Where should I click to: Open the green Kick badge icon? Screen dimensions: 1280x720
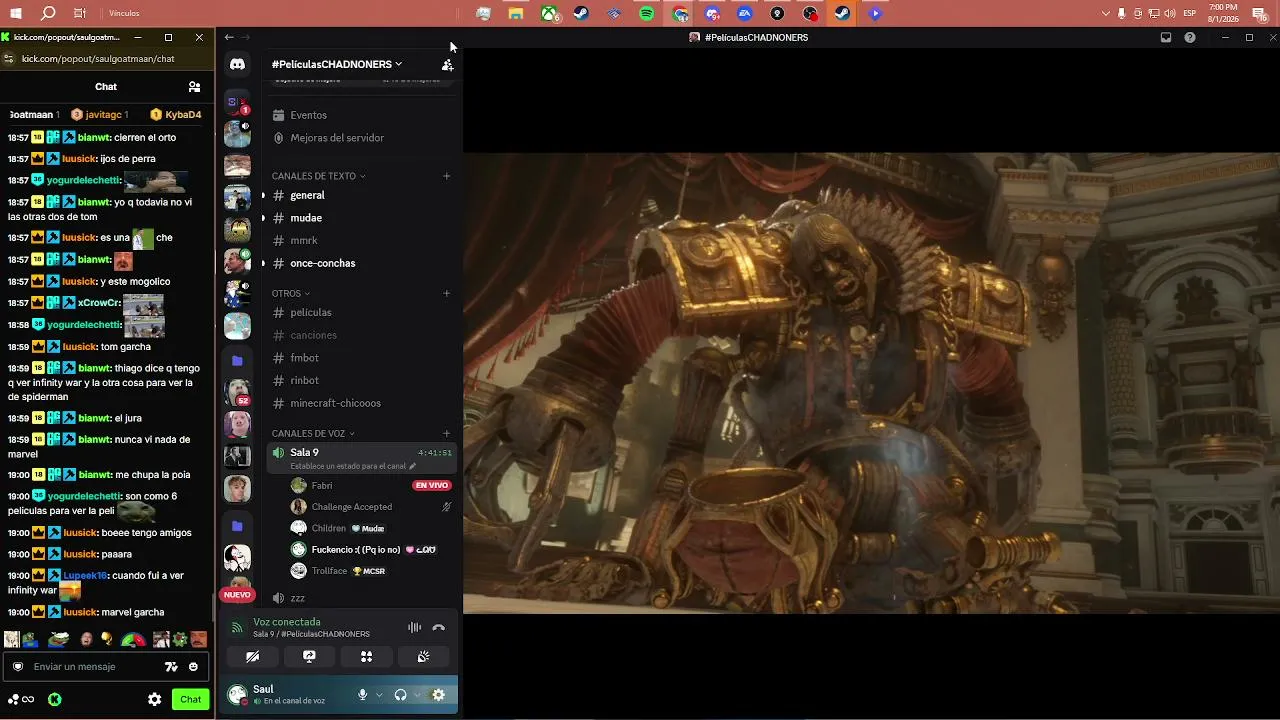(x=55, y=700)
